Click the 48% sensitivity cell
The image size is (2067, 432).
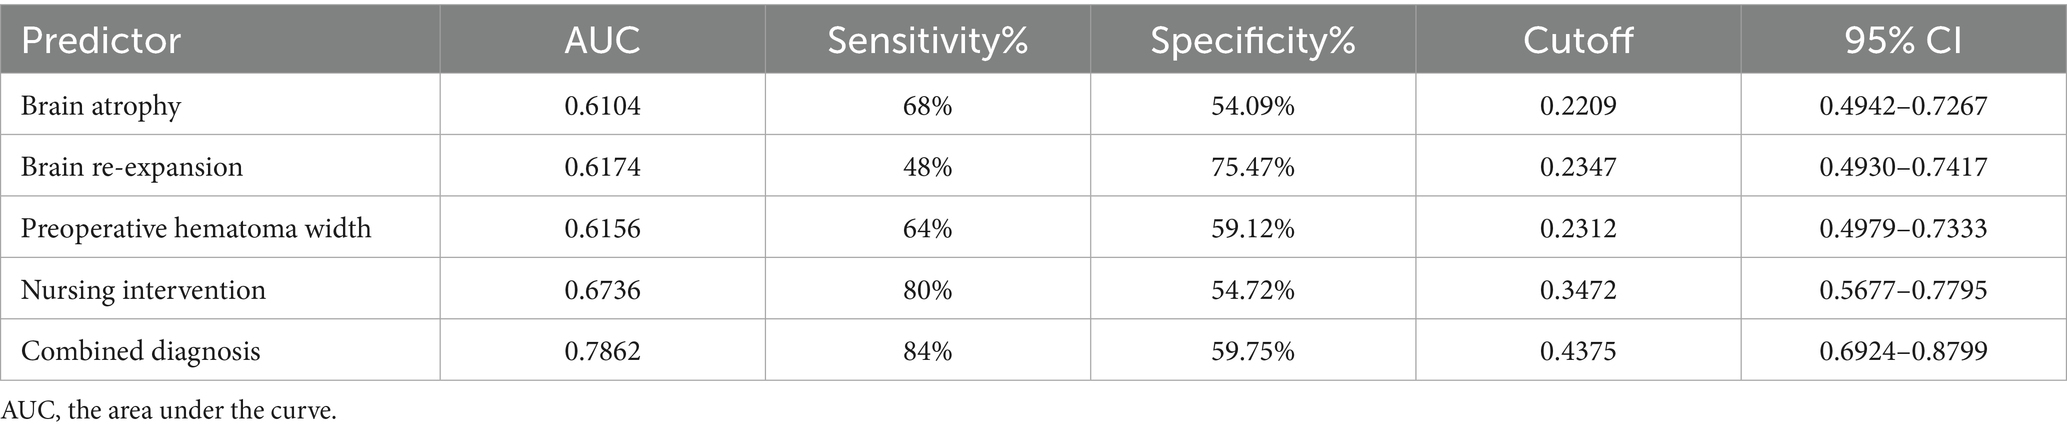[927, 166]
